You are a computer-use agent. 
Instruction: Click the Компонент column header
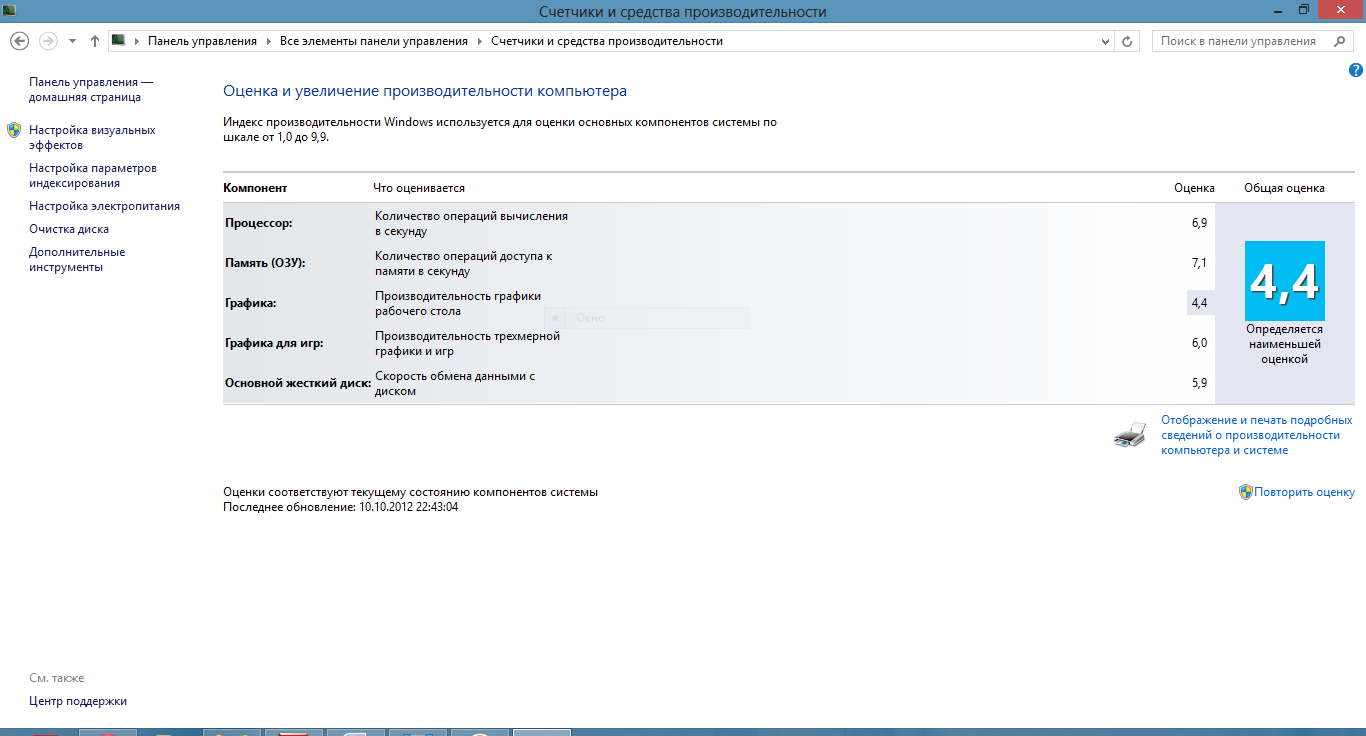tap(255, 188)
